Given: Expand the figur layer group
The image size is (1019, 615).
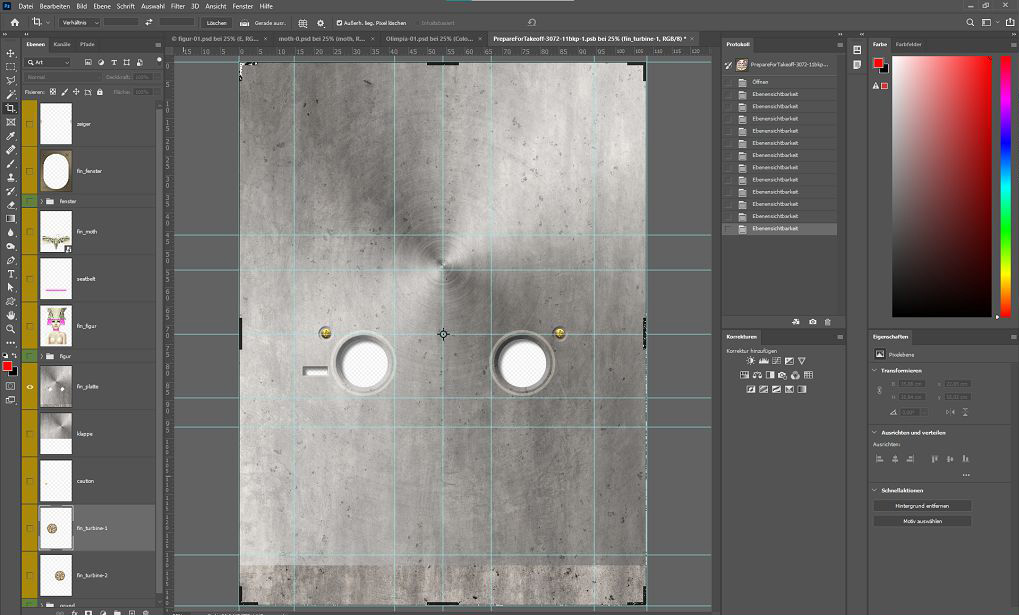Looking at the screenshot, I should click(42, 356).
